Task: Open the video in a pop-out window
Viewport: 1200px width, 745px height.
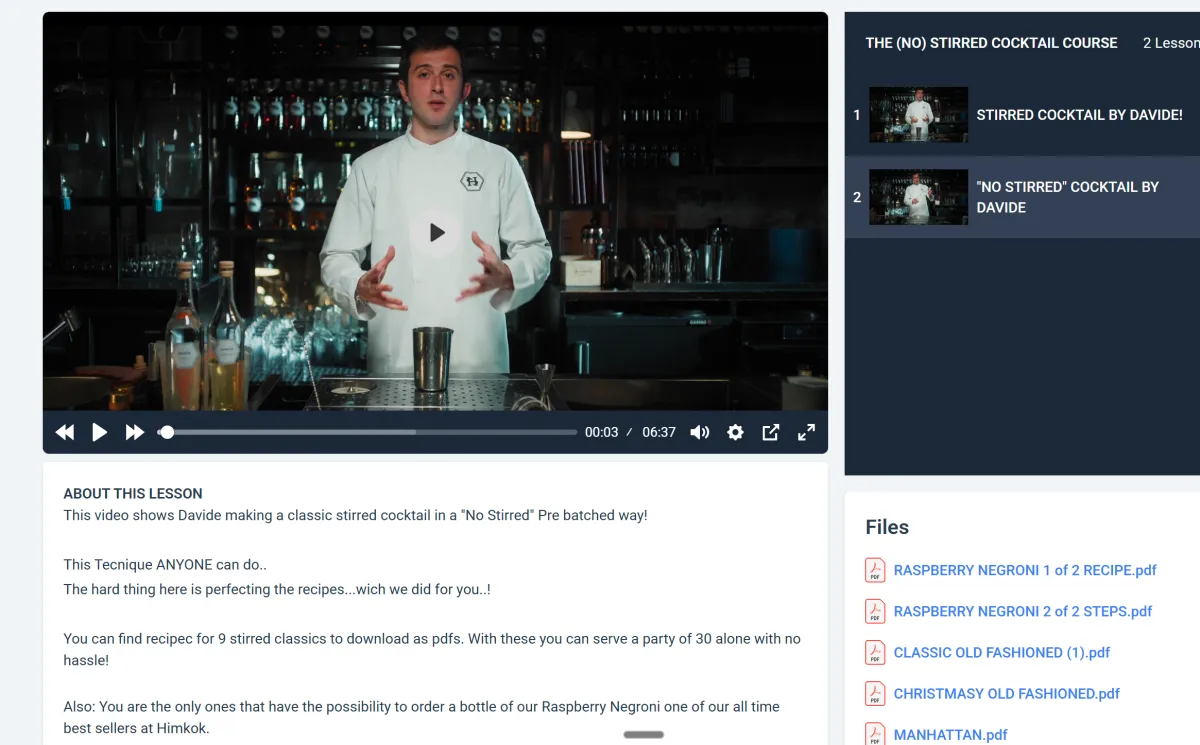Action: 771,433
